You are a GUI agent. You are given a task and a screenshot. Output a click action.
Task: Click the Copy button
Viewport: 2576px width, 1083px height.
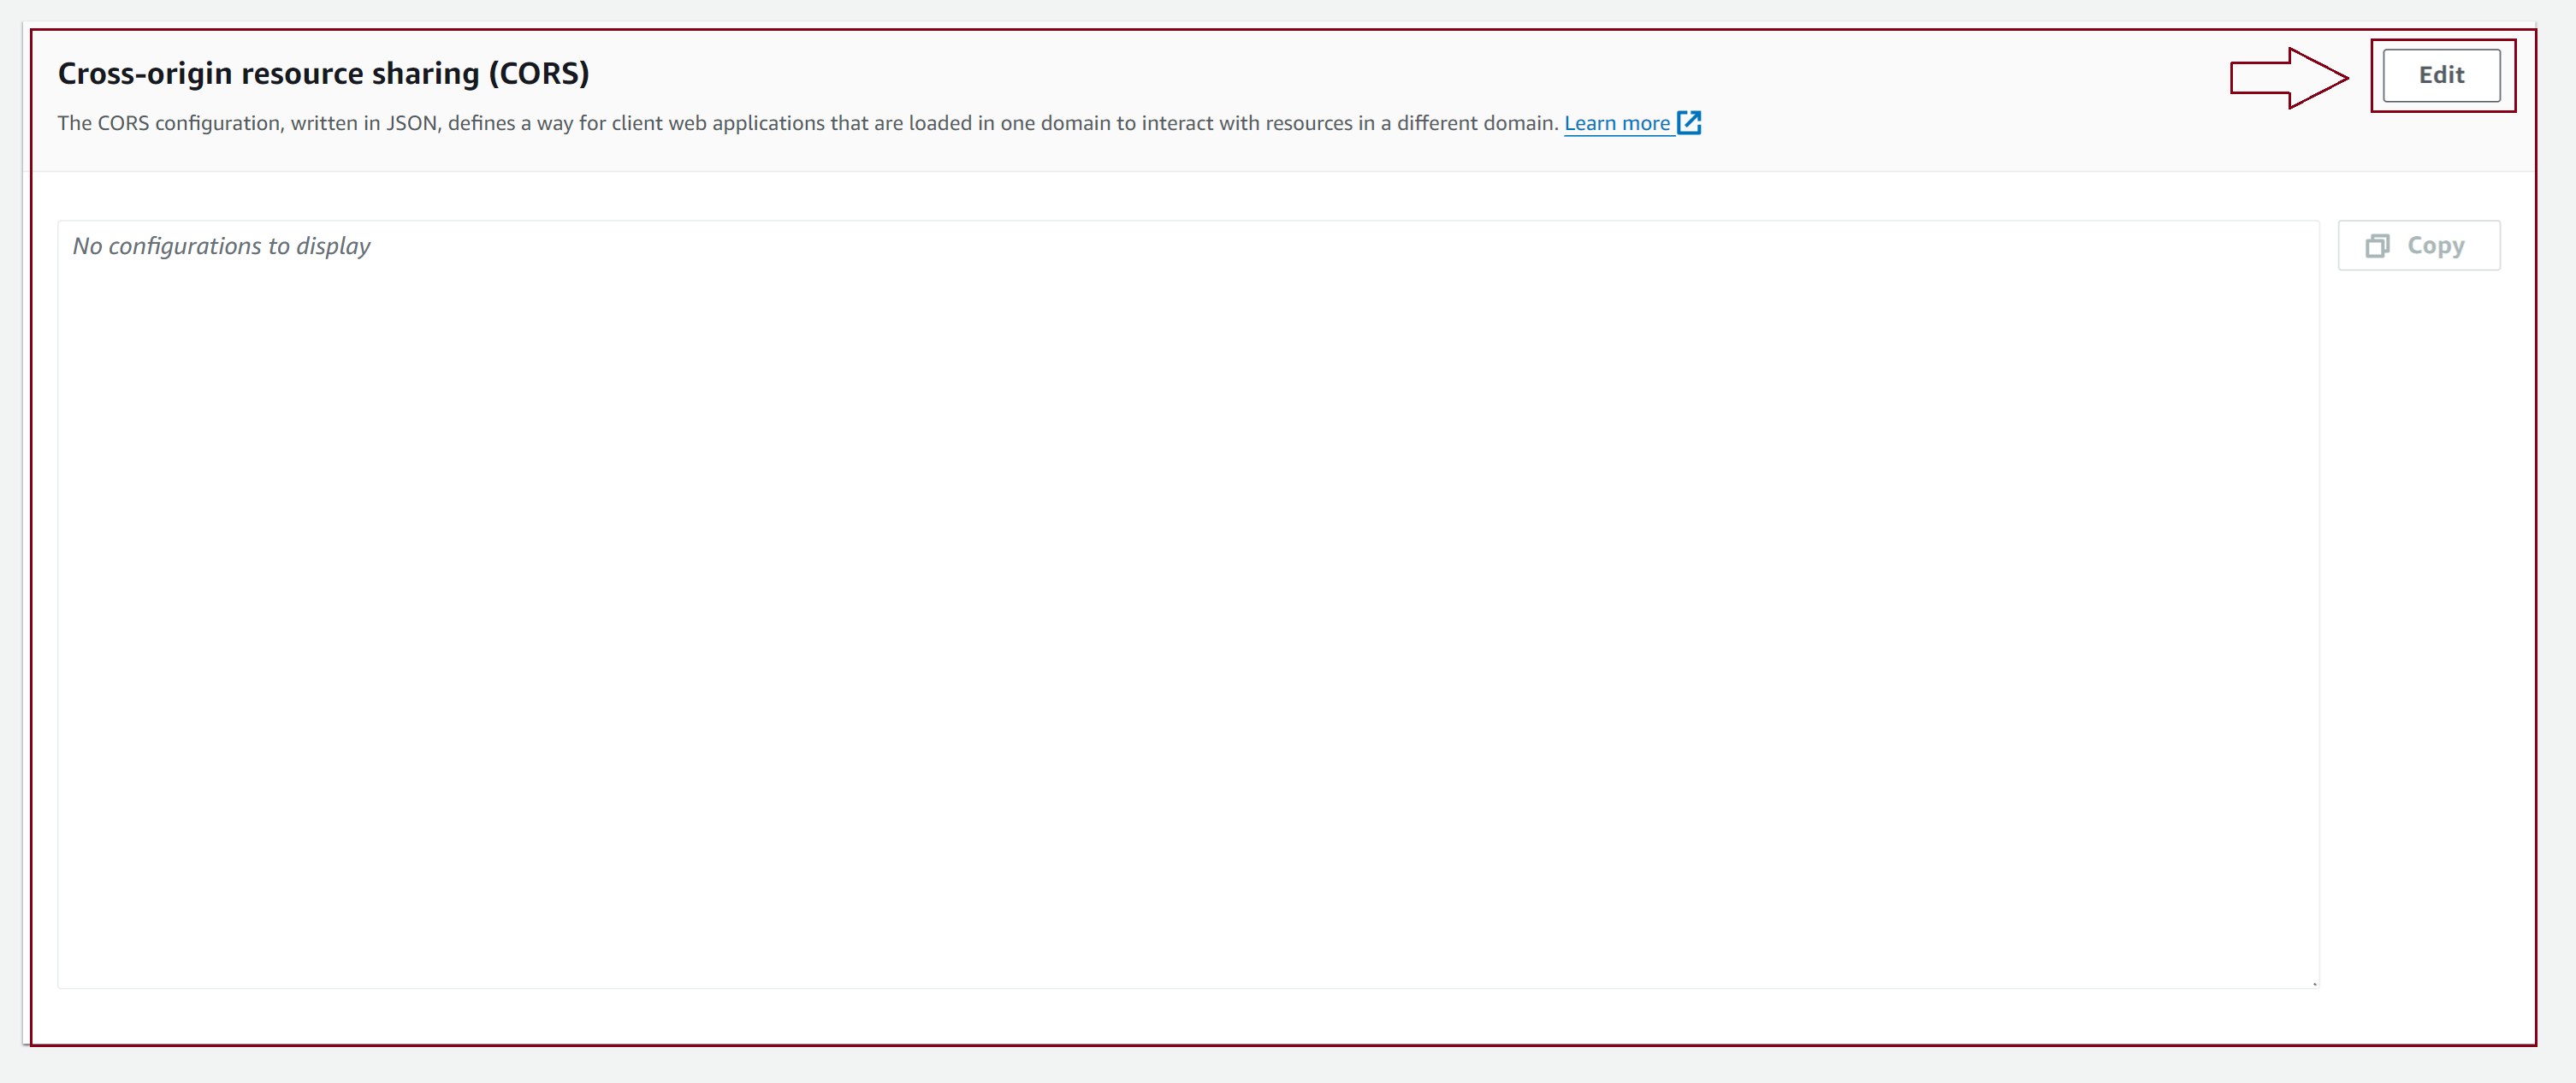coord(2418,245)
